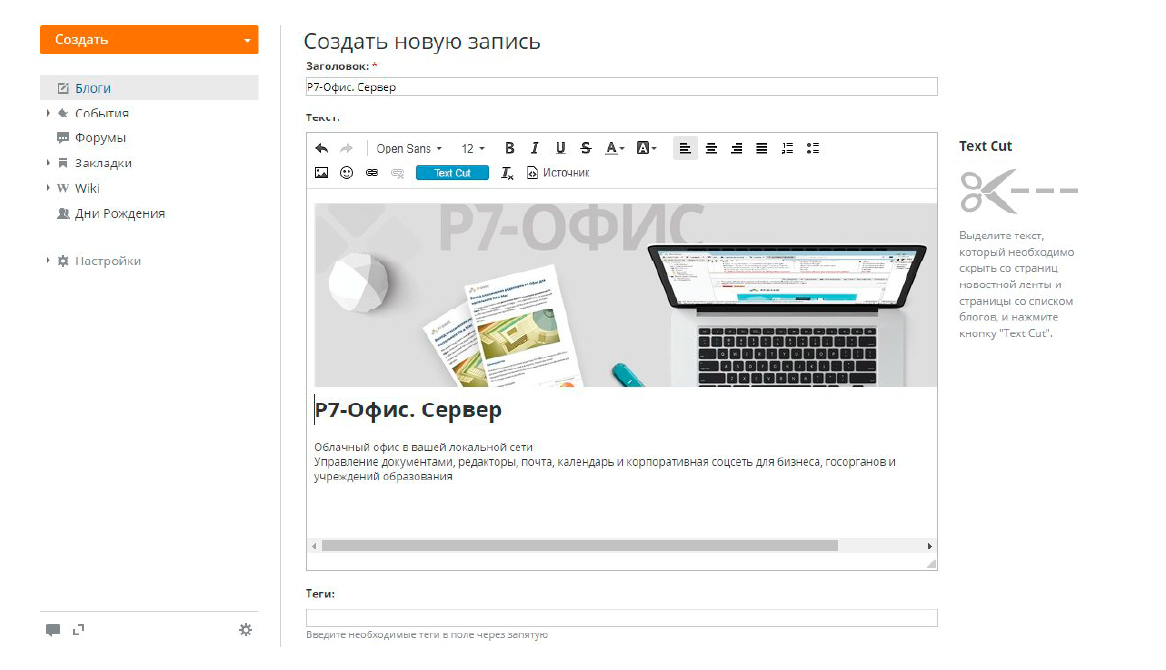Click the horizontal scrollbar thumb in editor
Screen dimensions: 1166x670
(x=580, y=546)
